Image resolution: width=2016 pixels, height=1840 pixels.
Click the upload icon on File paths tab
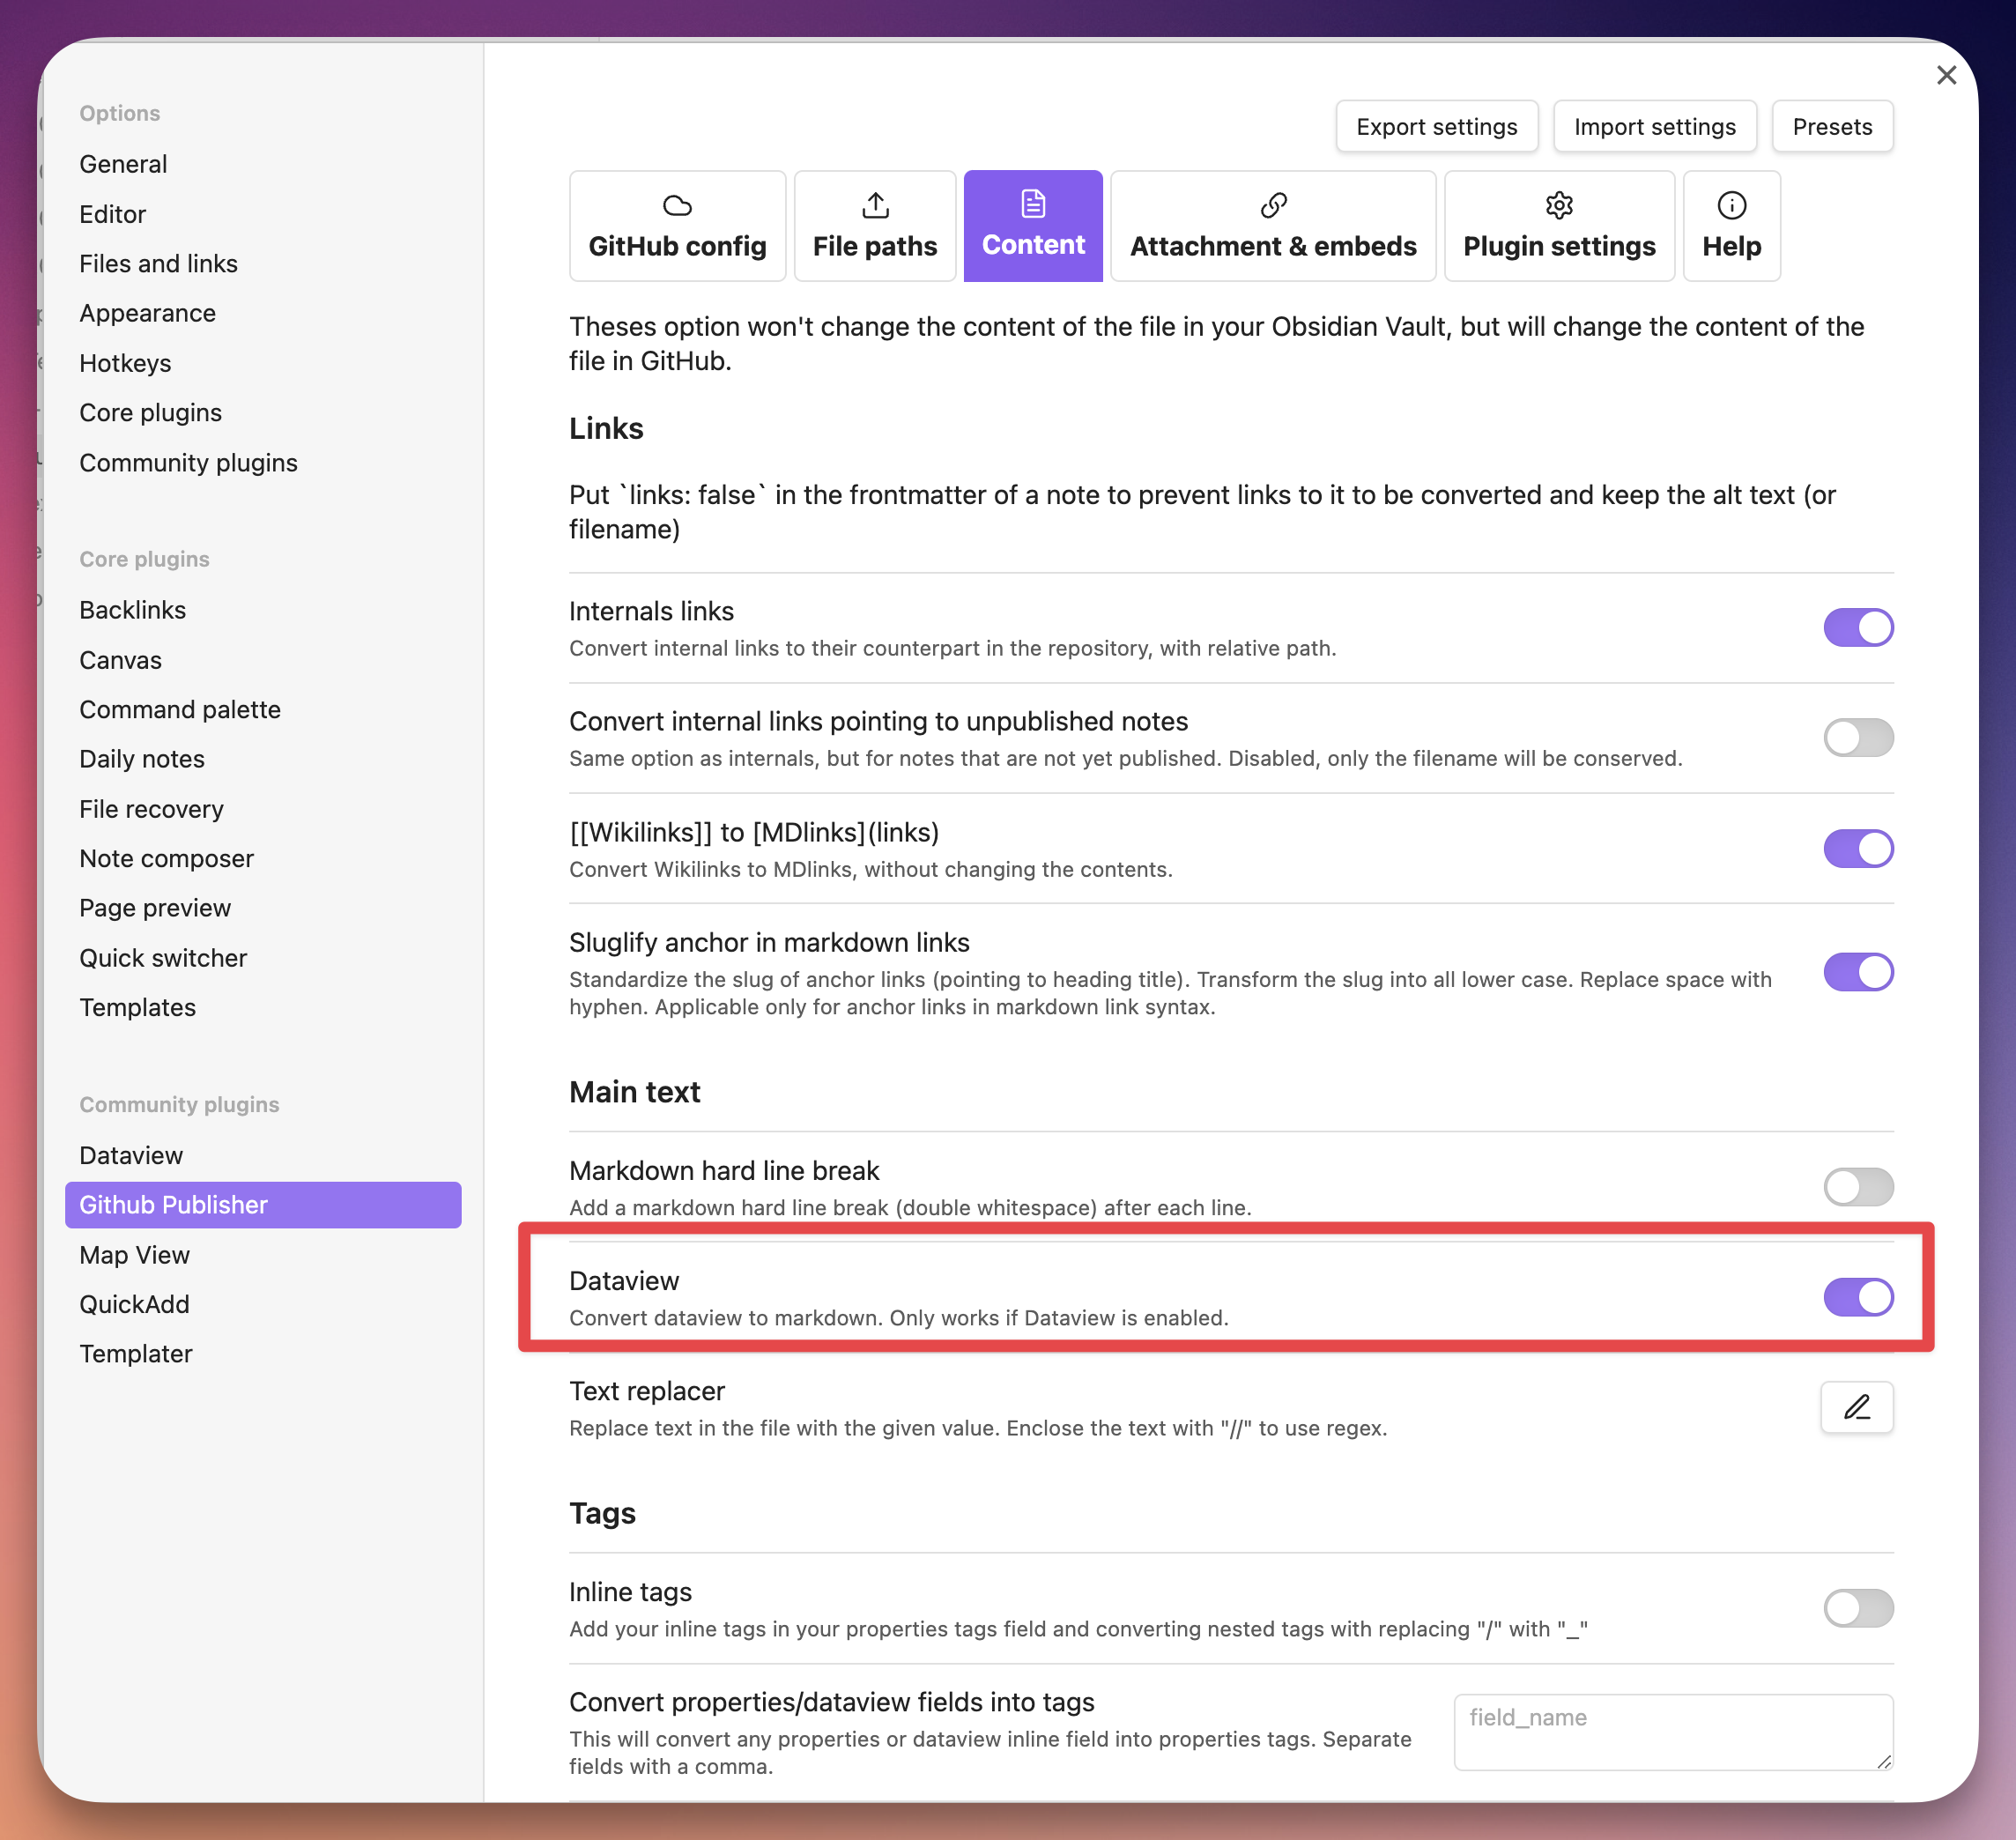pos(875,206)
